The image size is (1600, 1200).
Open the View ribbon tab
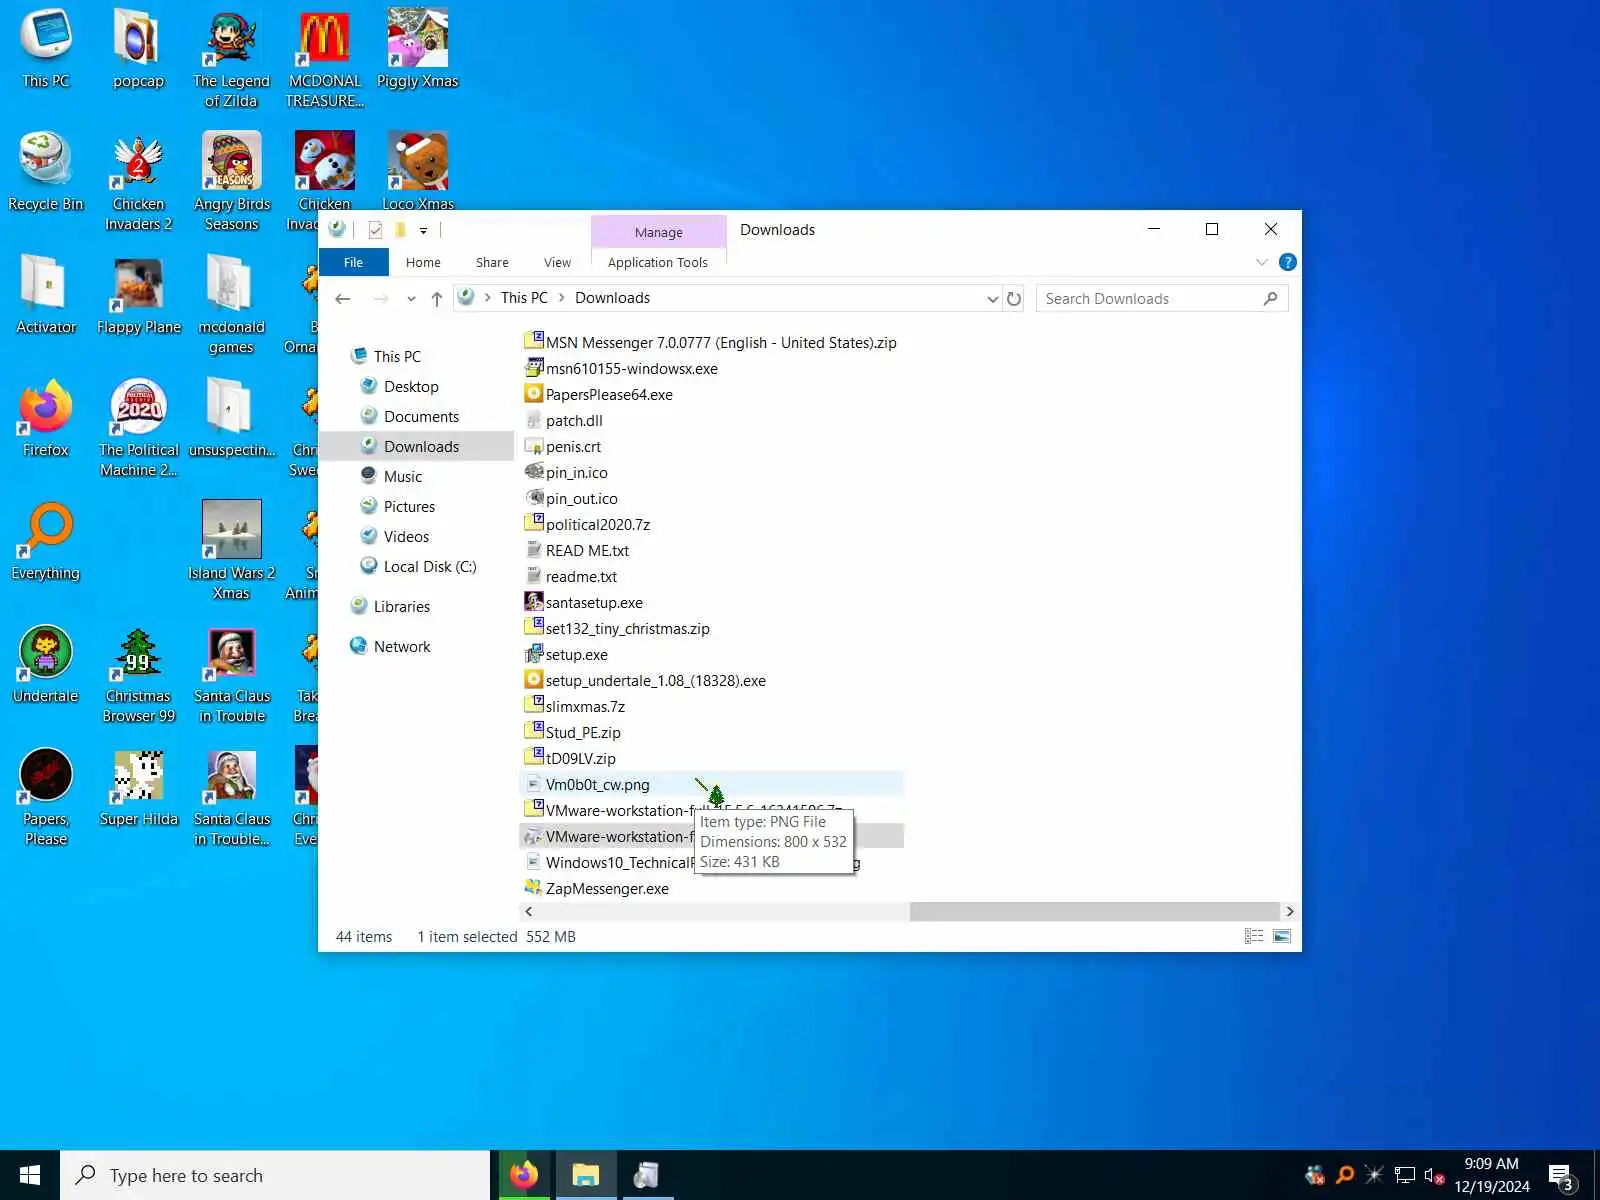tap(557, 262)
